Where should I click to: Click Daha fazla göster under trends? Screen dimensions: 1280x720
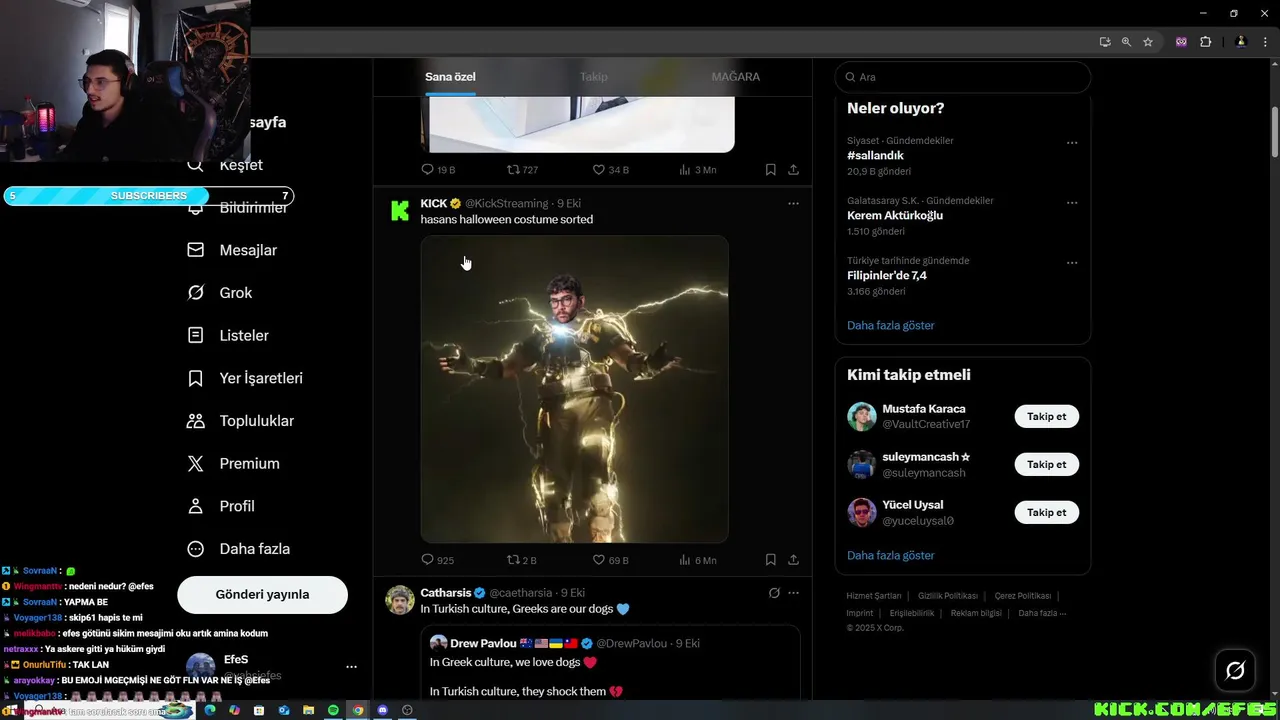891,326
